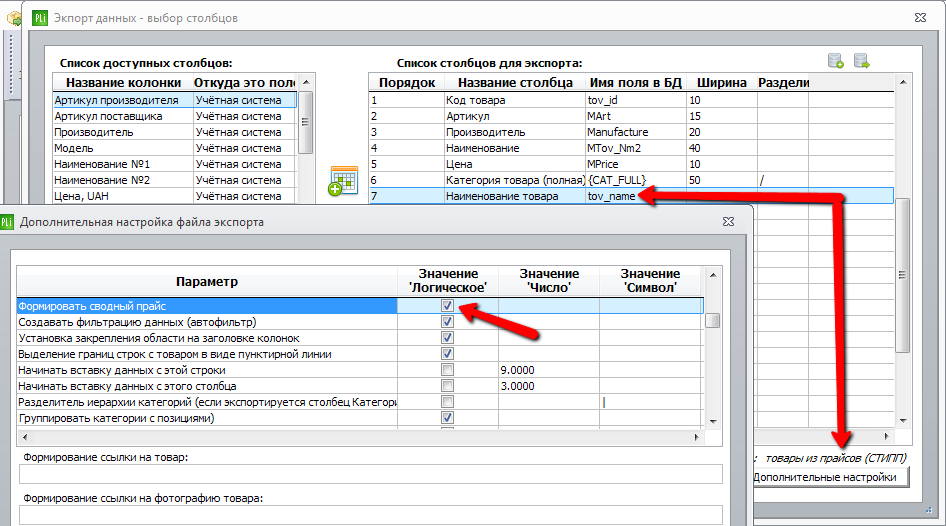Click the Имя поля в БД column header
The width and height of the screenshot is (946, 526).
[635, 83]
